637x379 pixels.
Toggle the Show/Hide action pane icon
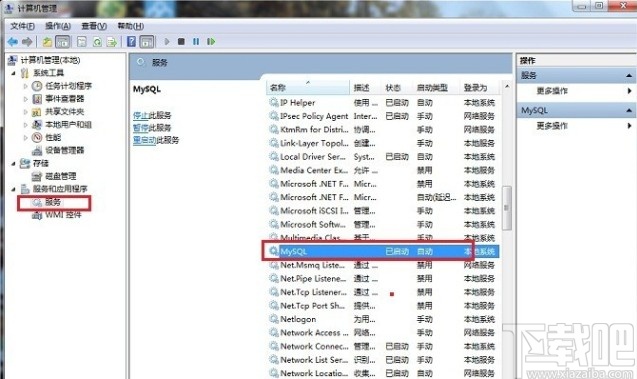point(147,41)
